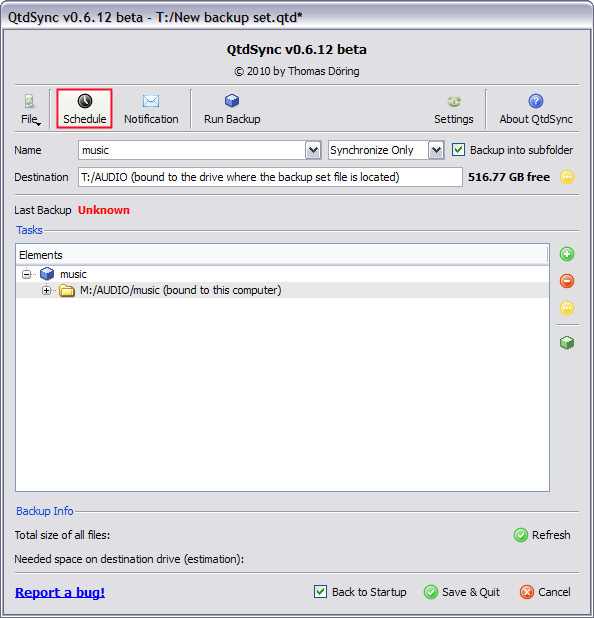Edit the task with the yellow dots icon beside the list
Screen dimensions: 594x618
tap(567, 308)
